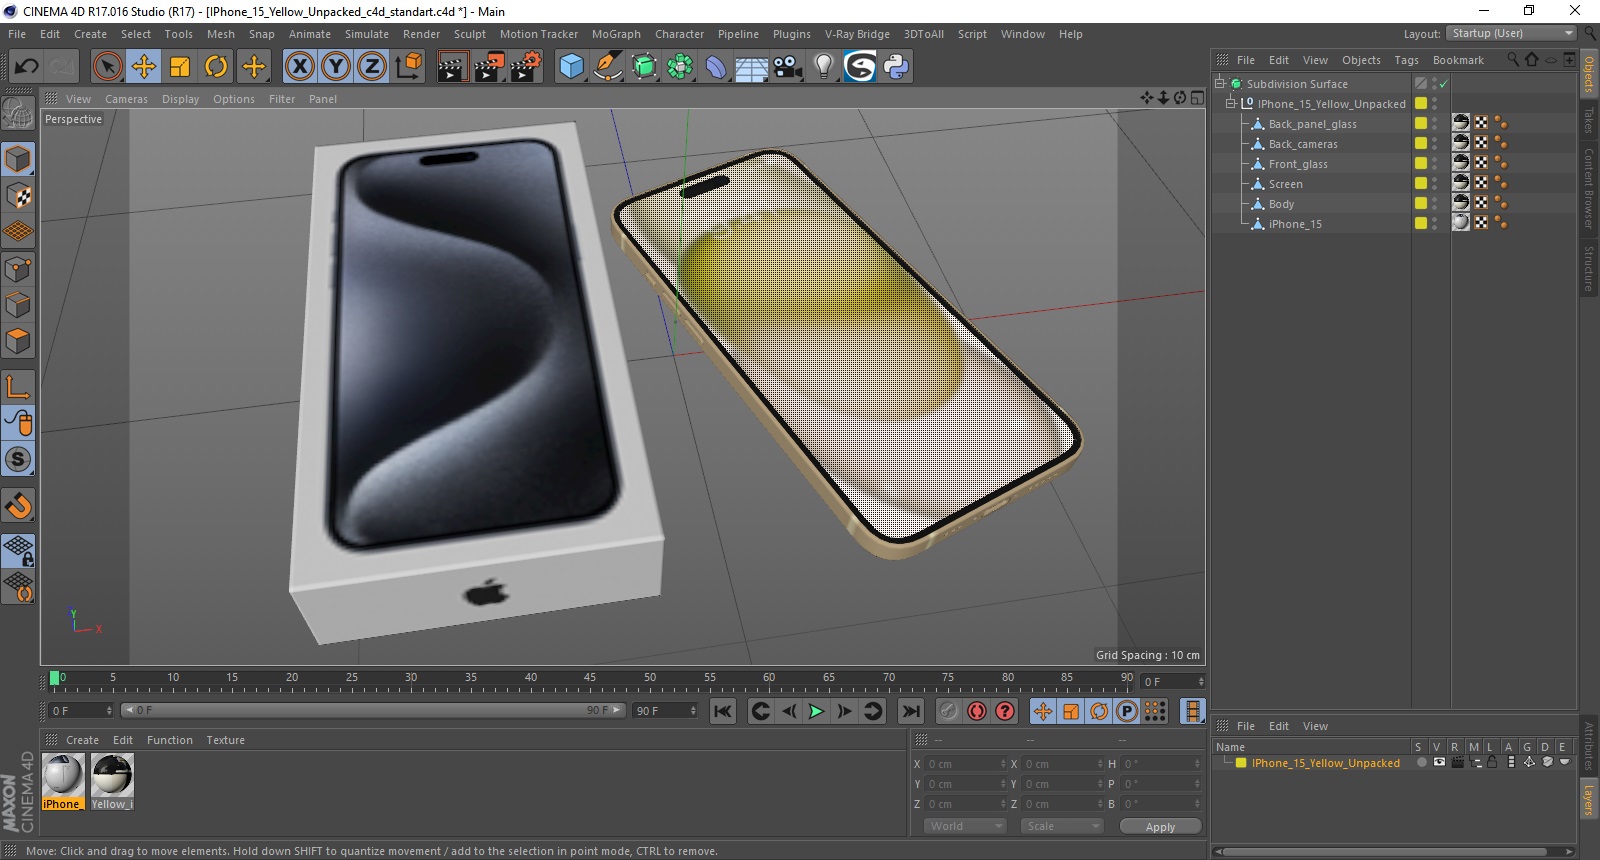Go to start of animation
The width and height of the screenshot is (1600, 860).
(x=723, y=711)
